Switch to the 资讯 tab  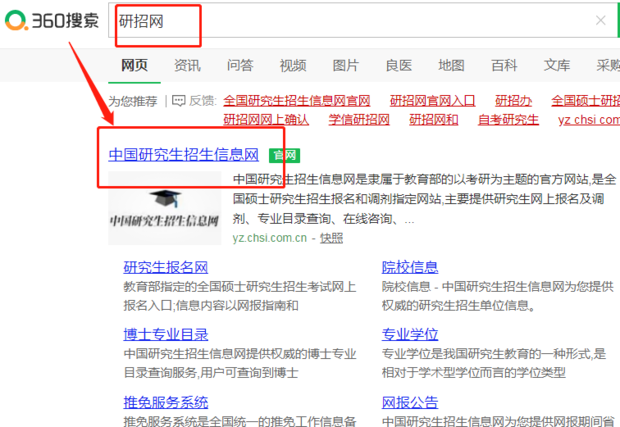(x=187, y=65)
